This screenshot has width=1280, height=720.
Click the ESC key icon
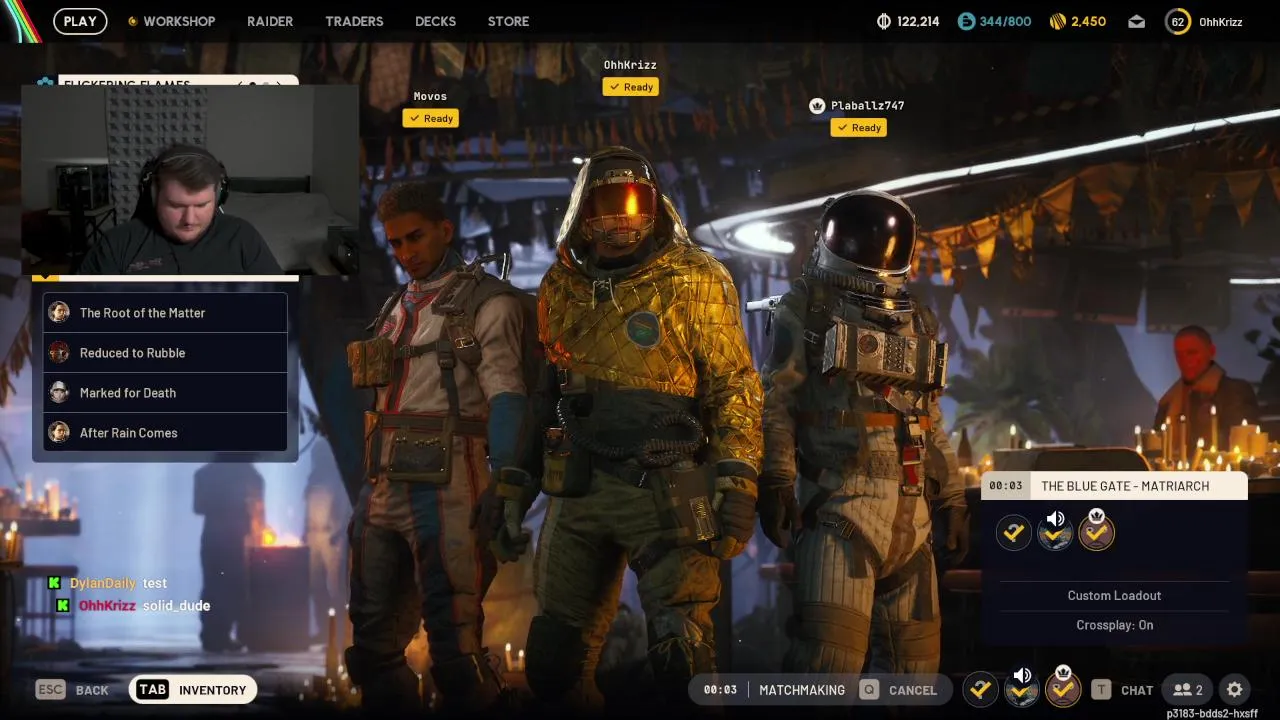[x=51, y=690]
